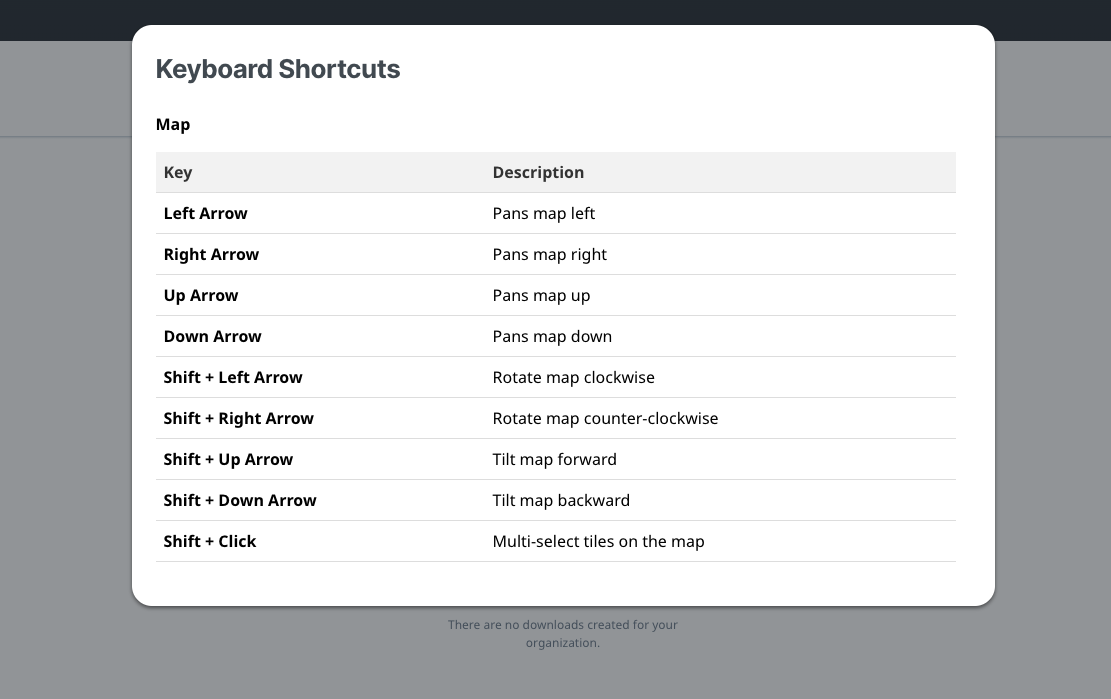Select the Right Arrow key cell
1111x699 pixels.
click(x=211, y=254)
